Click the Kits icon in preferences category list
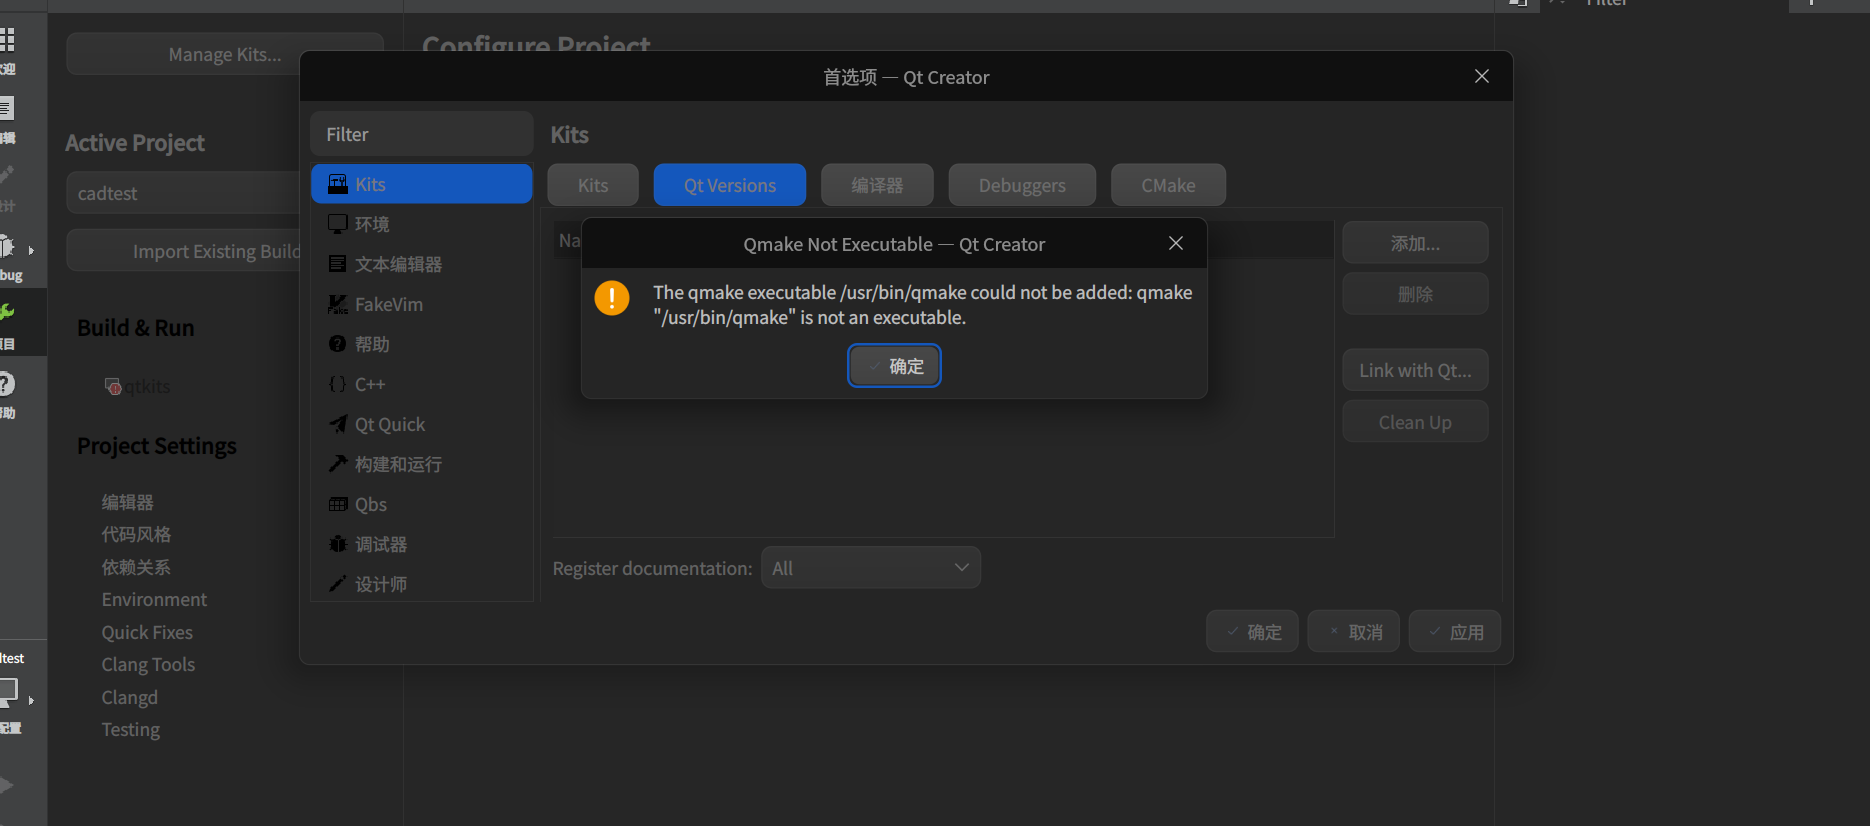 338,184
